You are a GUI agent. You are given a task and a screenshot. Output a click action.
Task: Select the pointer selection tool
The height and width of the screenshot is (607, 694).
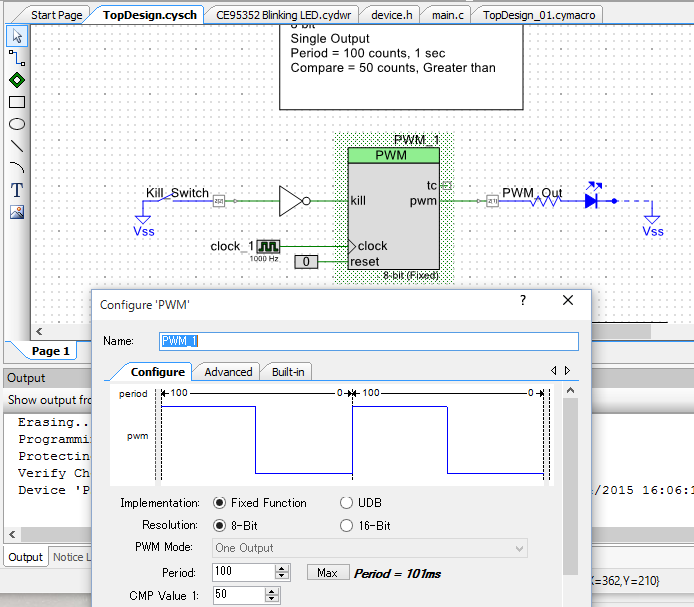click(x=16, y=37)
